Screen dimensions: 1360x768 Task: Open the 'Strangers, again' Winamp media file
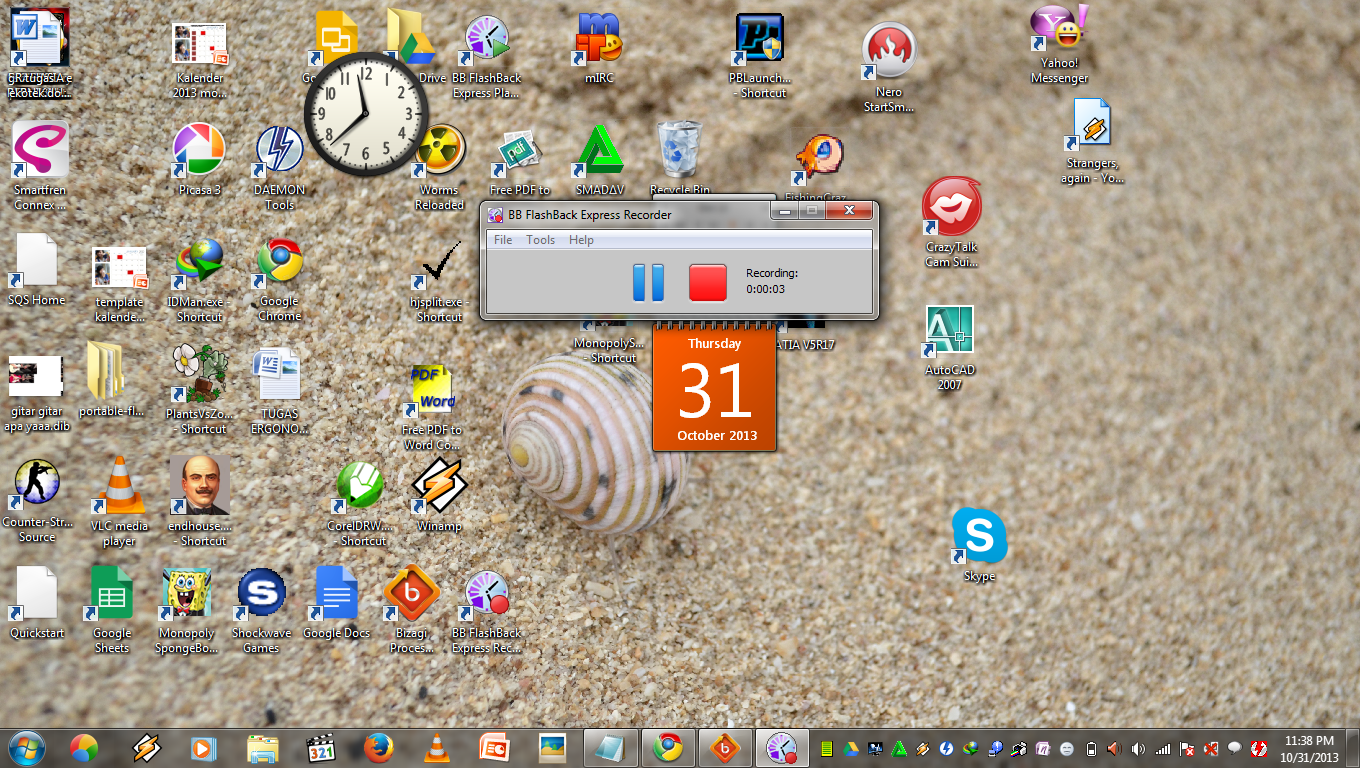[1092, 140]
